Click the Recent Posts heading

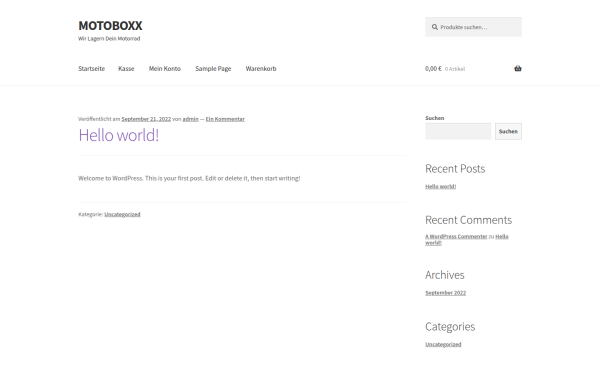point(455,169)
